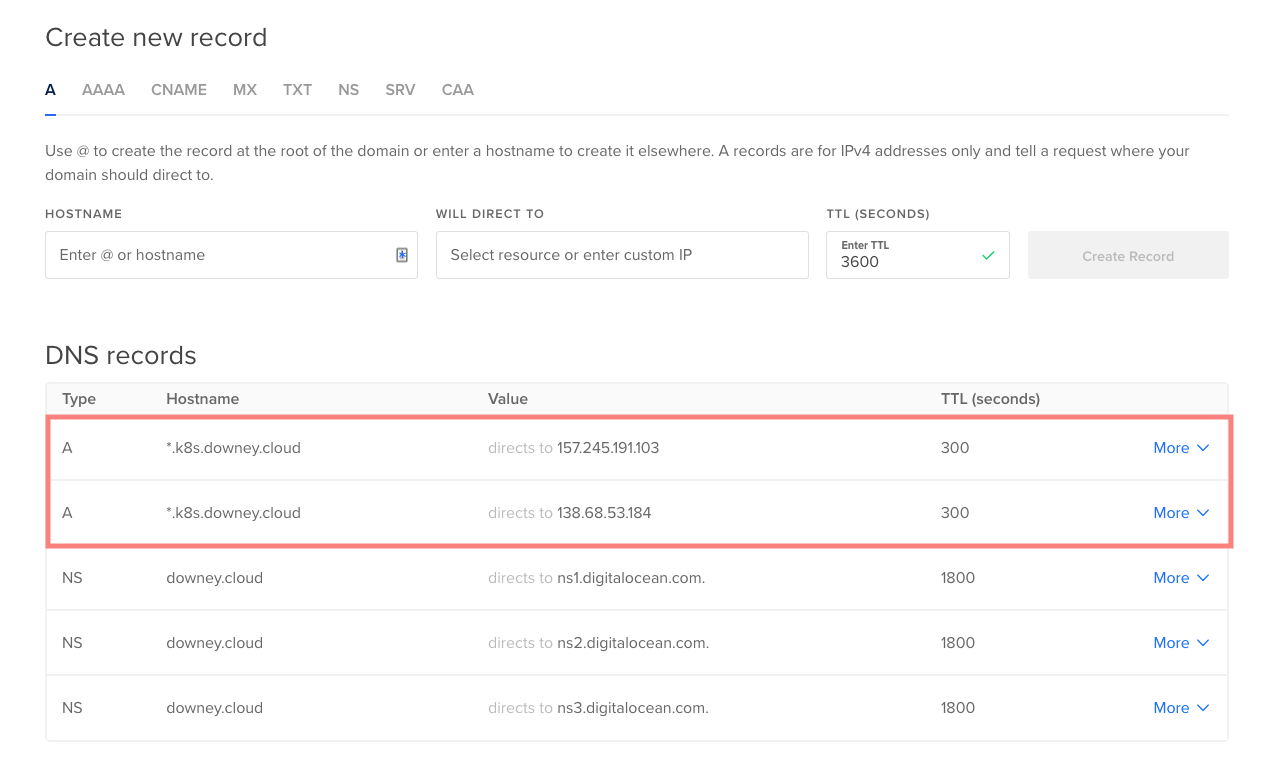Click the green checkmark in the TTL field
1269x776 pixels.
click(988, 256)
